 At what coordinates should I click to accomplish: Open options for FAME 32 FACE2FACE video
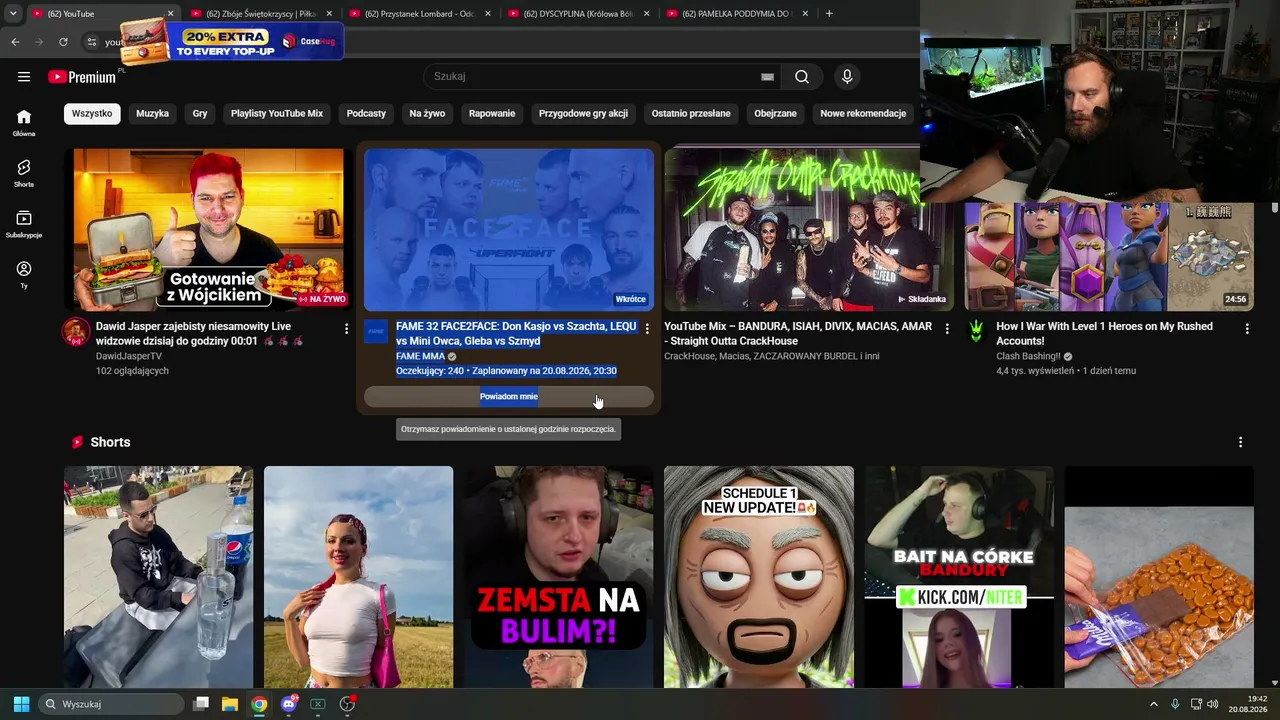(647, 328)
